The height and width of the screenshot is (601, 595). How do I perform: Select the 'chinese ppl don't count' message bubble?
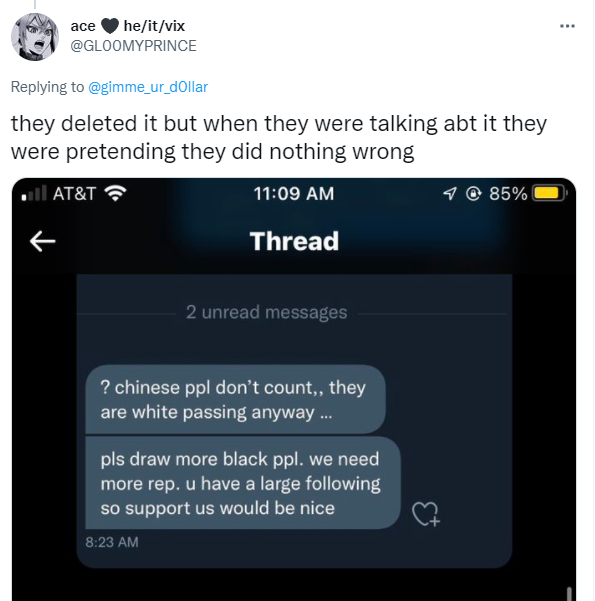[x=235, y=399]
